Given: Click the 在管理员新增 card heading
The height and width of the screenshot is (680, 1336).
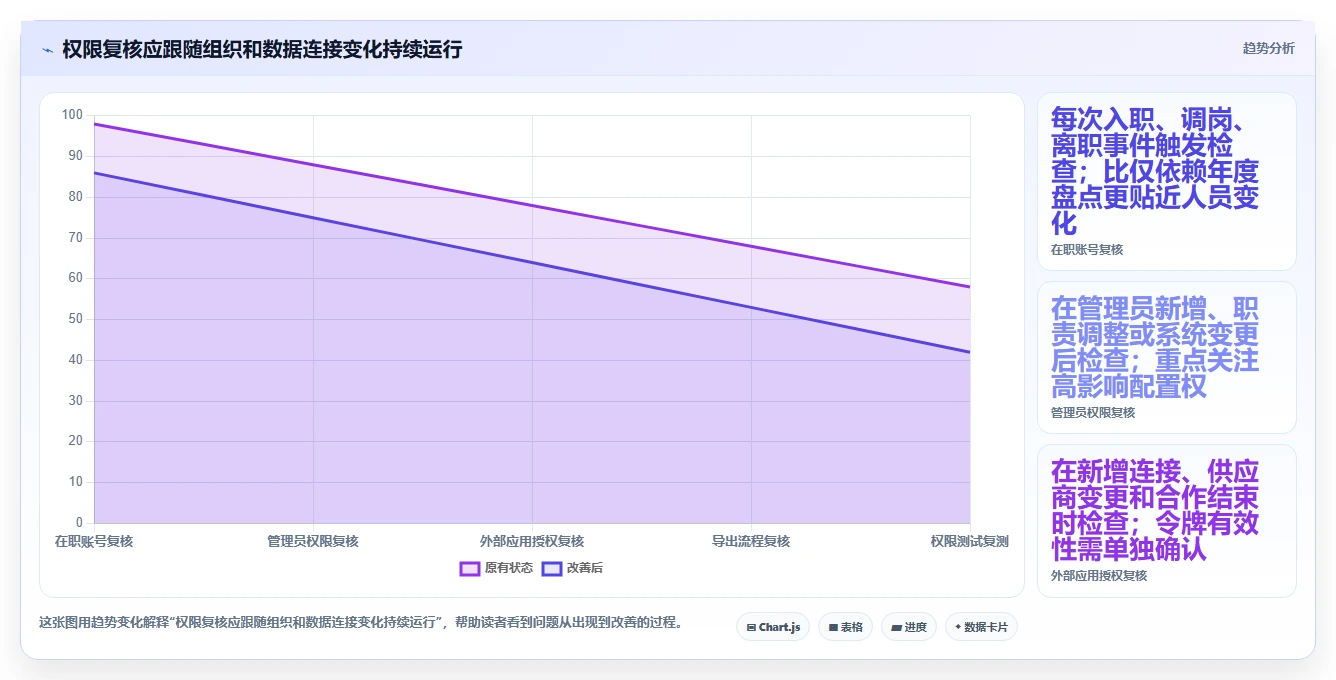Looking at the screenshot, I should click(x=1155, y=347).
